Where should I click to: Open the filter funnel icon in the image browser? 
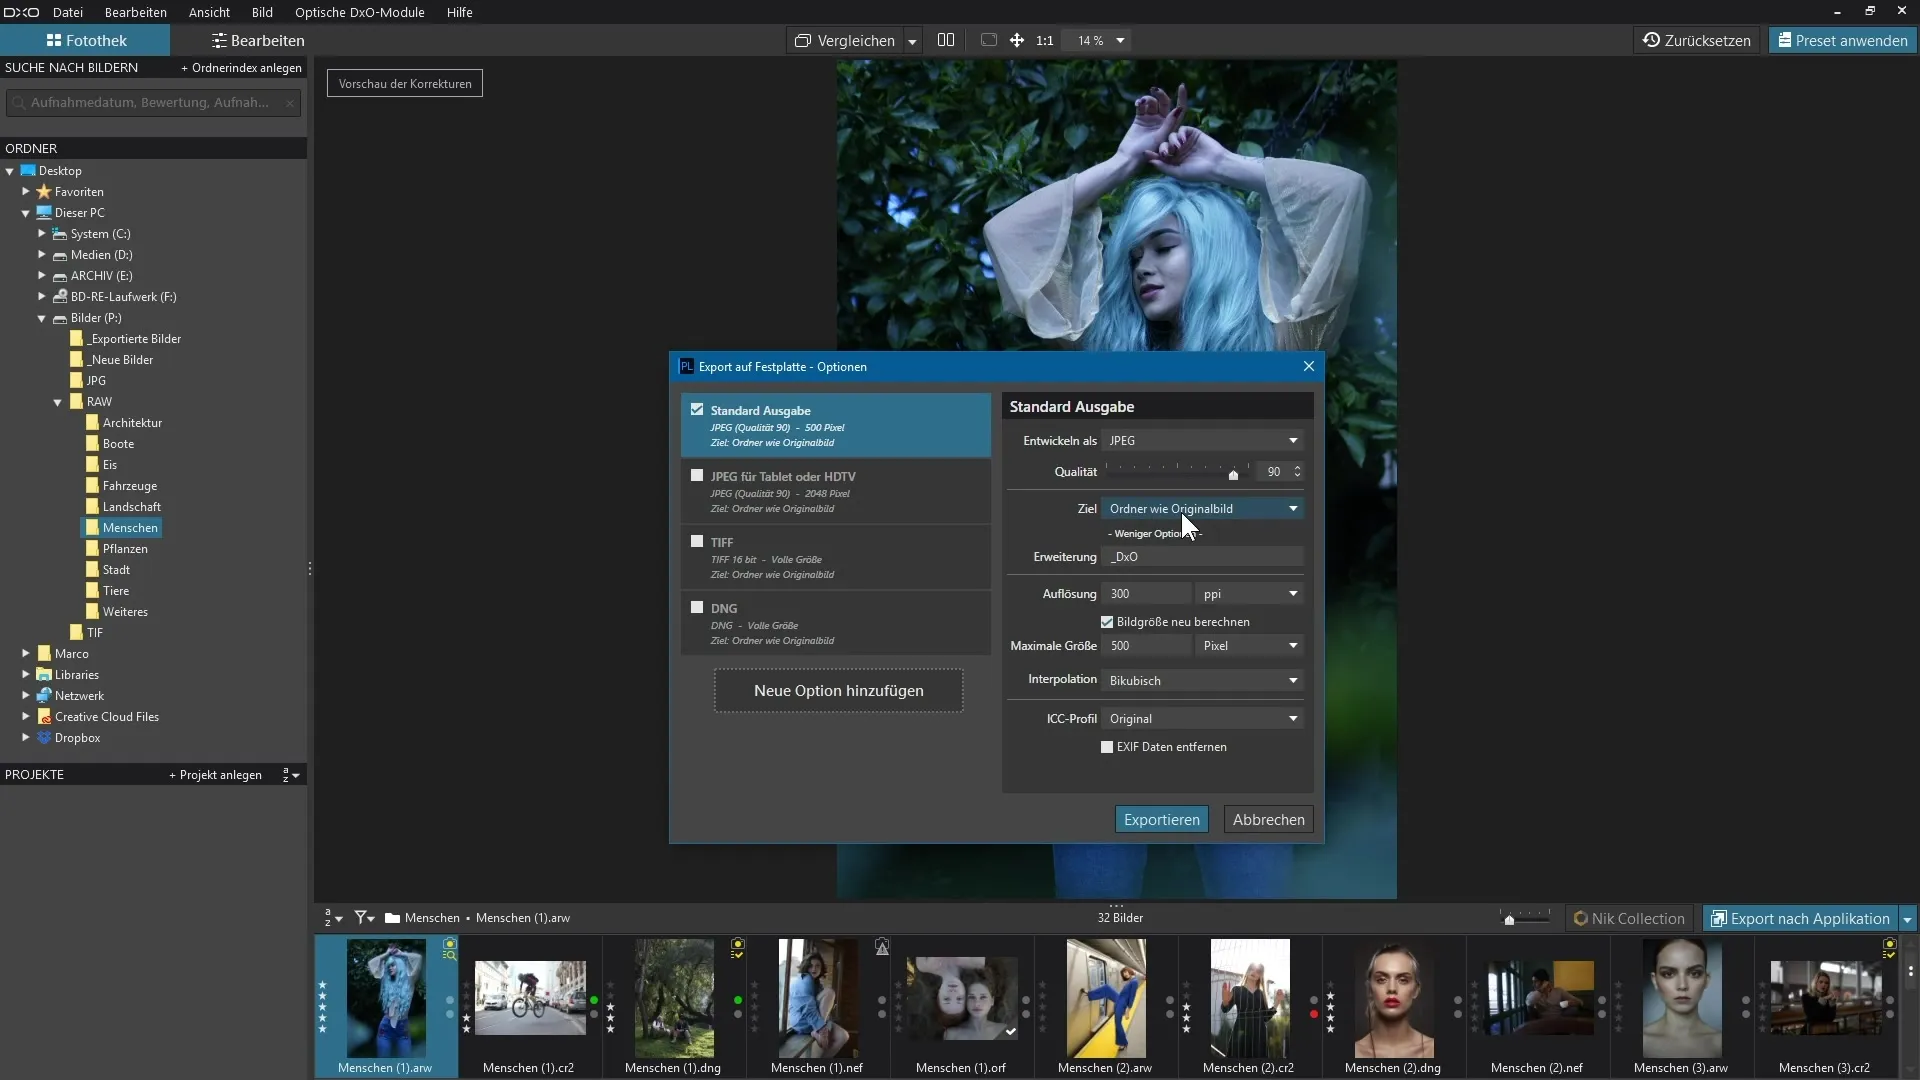[364, 917]
